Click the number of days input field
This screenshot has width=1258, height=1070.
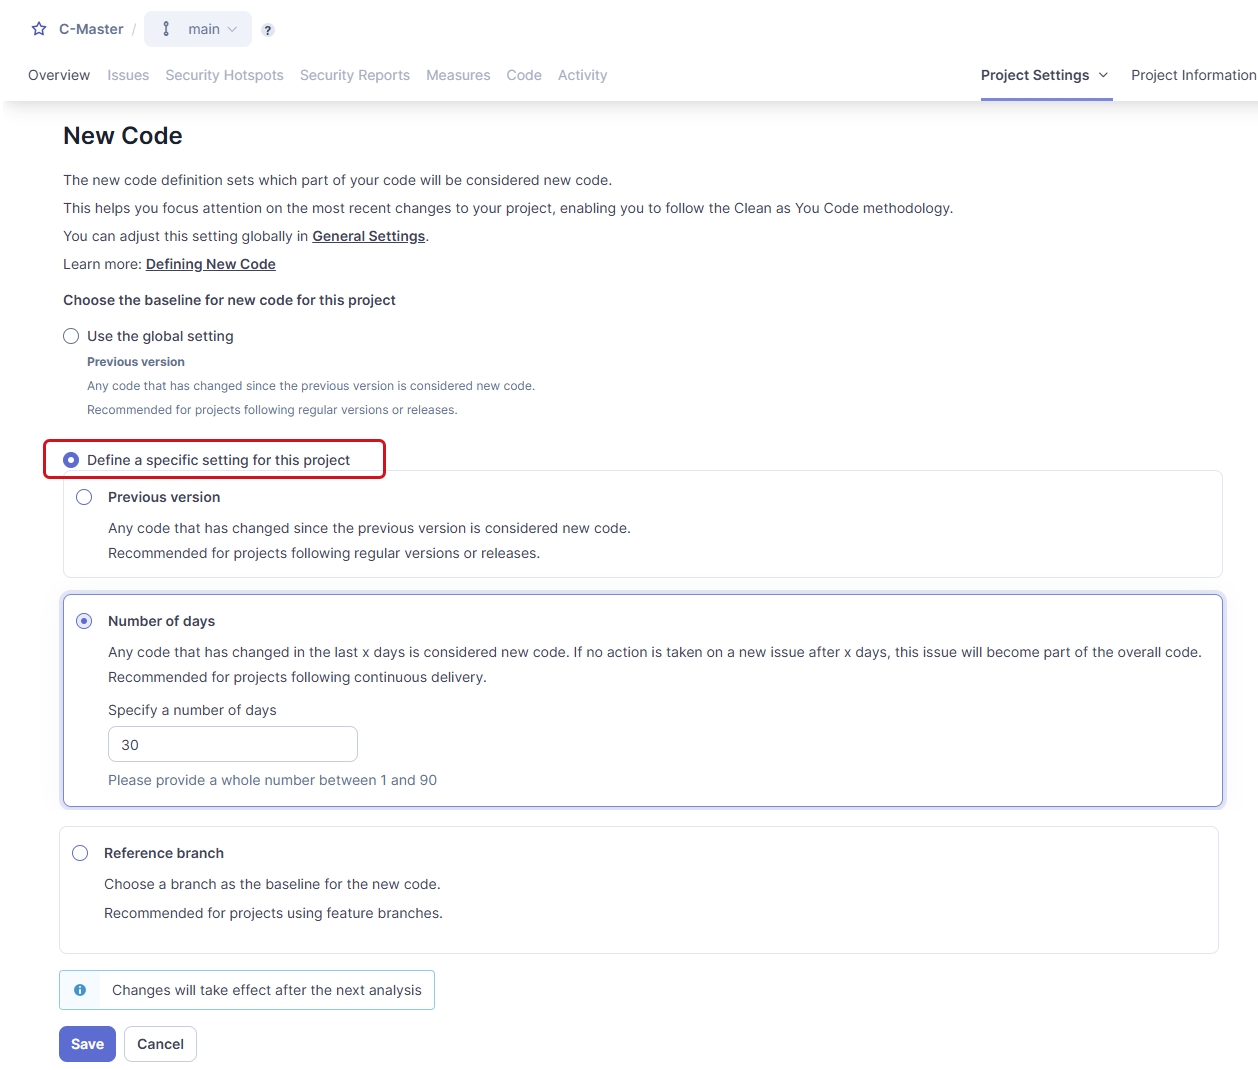coord(232,744)
